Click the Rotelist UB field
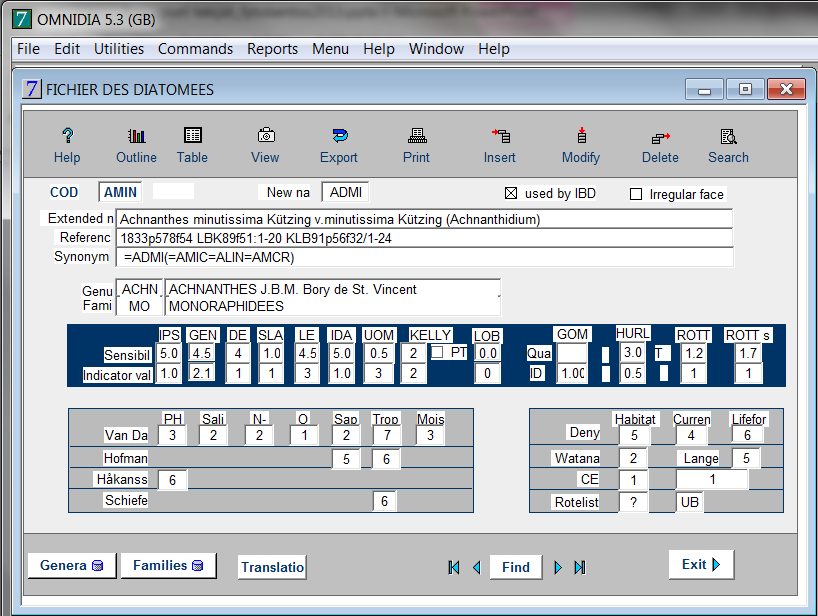818x616 pixels. coord(690,502)
